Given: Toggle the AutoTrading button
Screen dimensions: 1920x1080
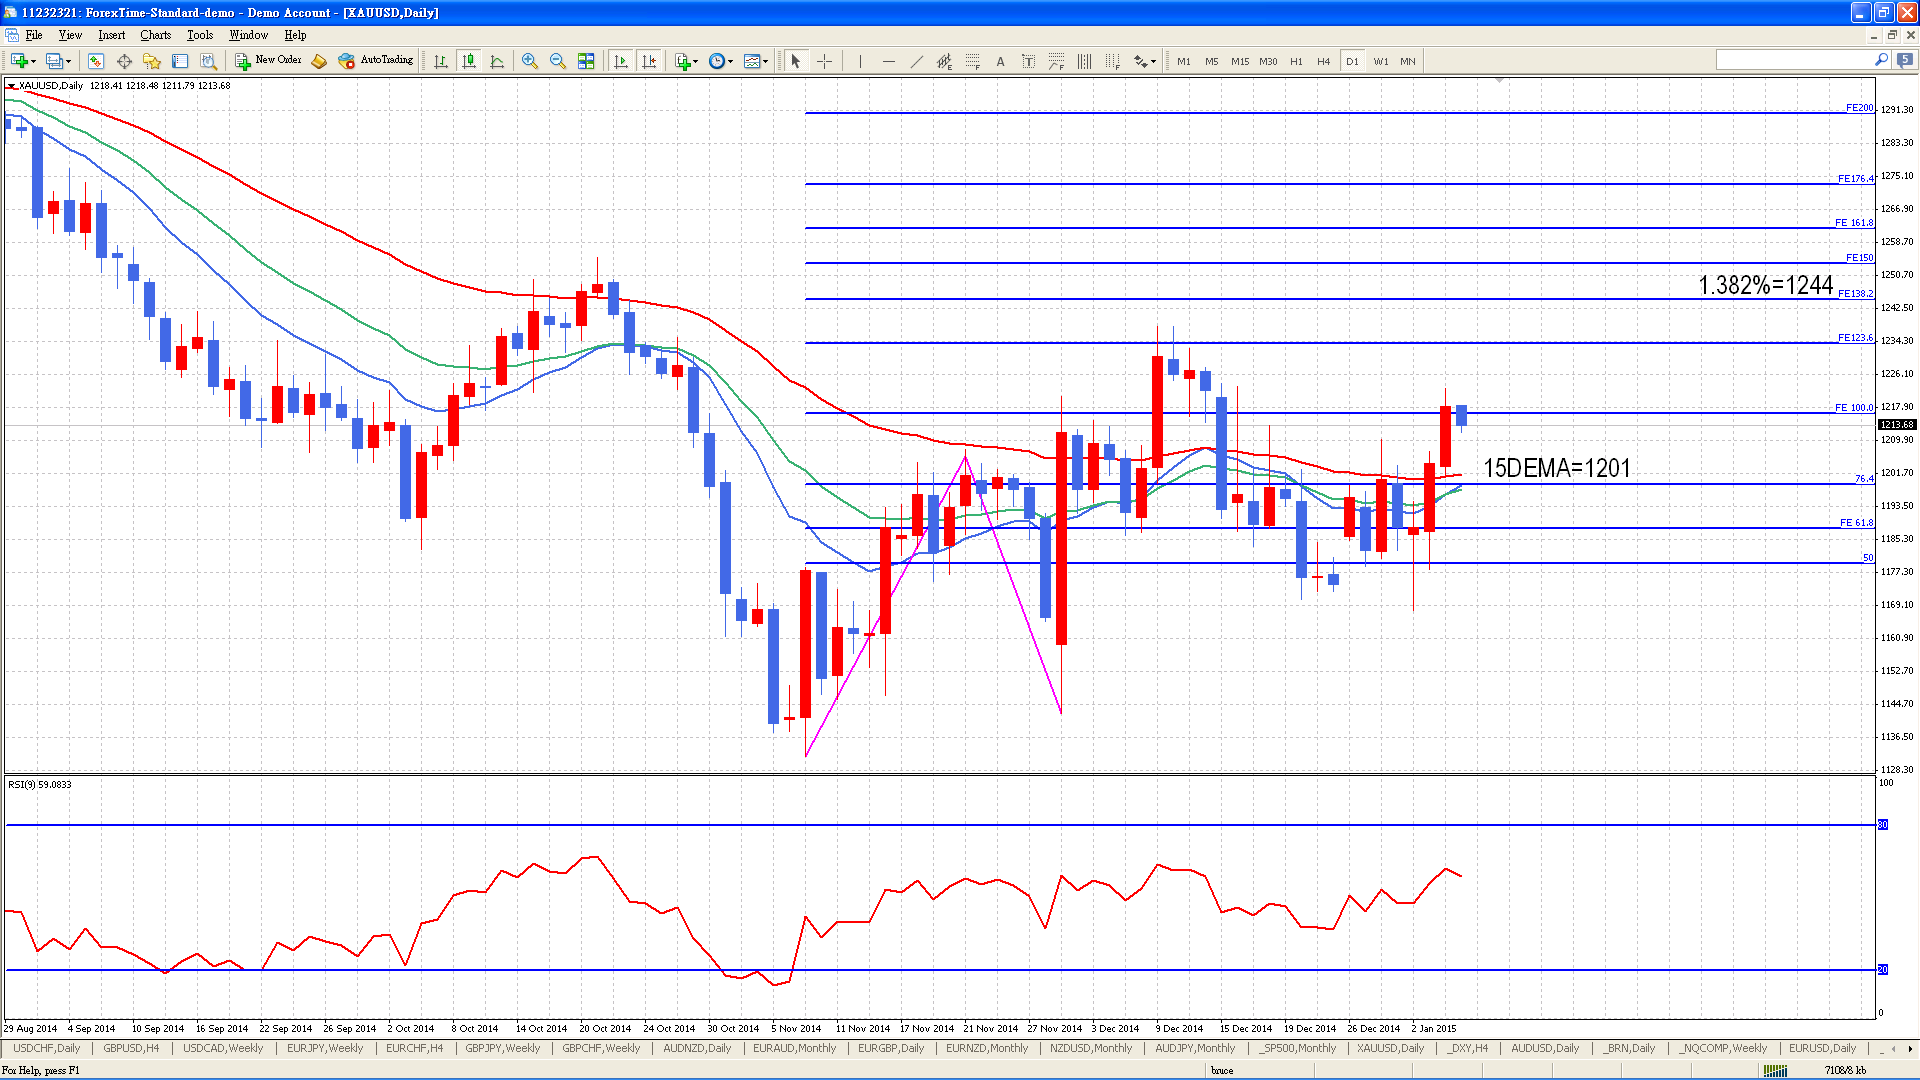Looking at the screenshot, I should pyautogui.click(x=376, y=61).
